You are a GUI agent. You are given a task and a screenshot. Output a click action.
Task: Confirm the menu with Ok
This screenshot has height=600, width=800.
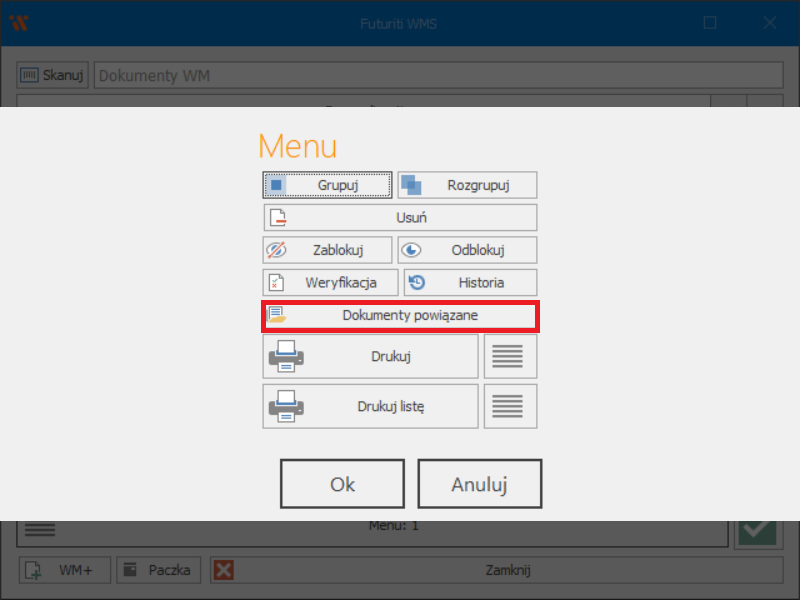[342, 485]
